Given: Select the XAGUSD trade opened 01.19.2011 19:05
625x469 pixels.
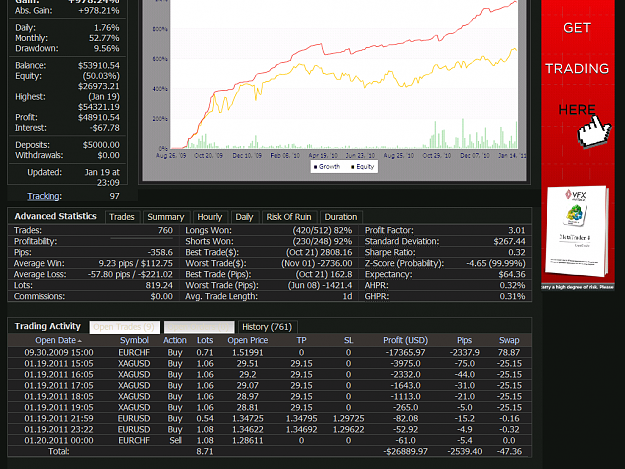Looking at the screenshot, I should (x=269, y=408).
